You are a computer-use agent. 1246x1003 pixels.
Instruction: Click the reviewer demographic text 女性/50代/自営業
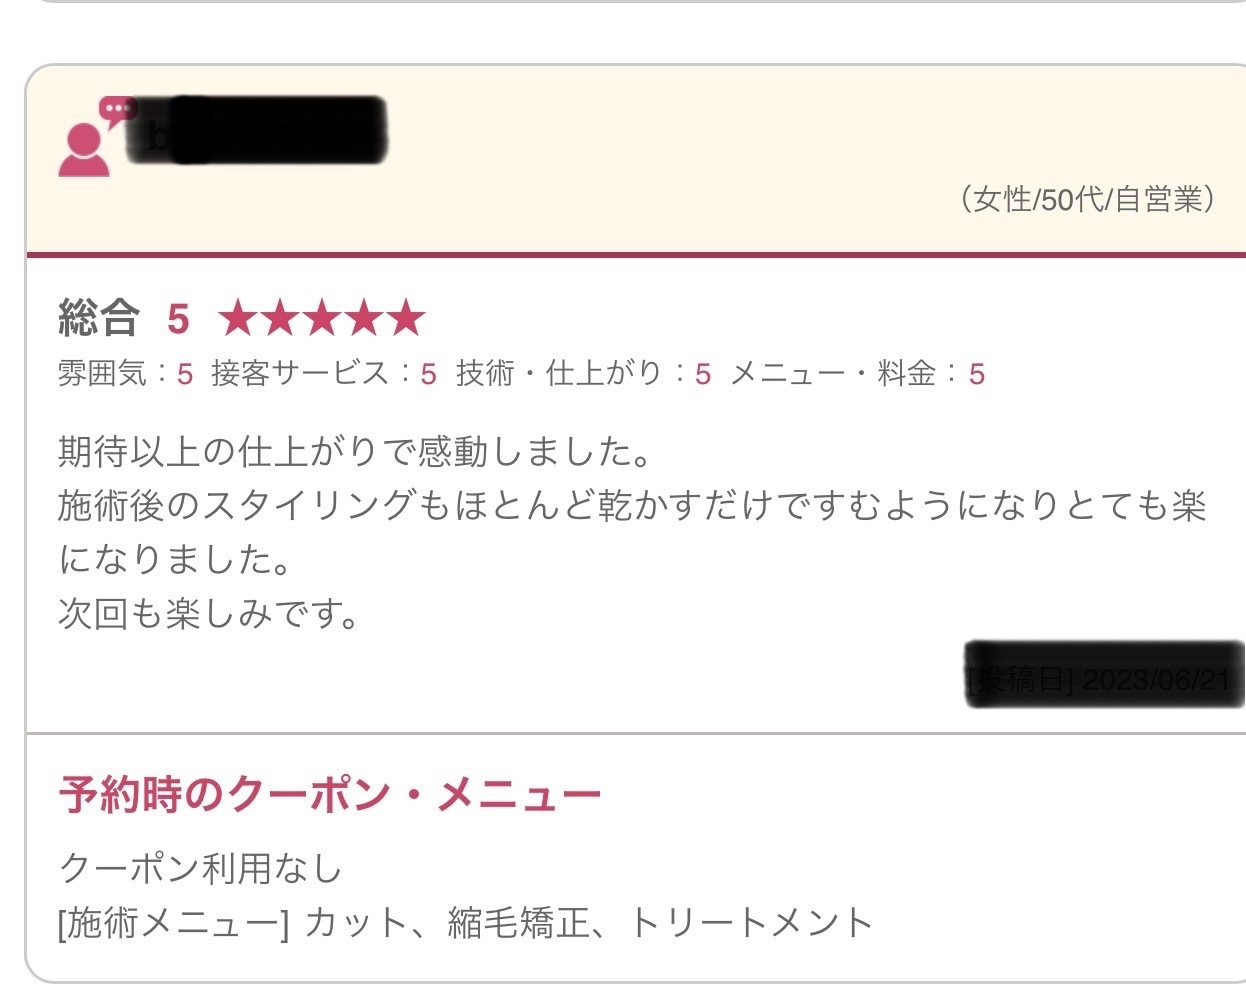tap(1087, 199)
